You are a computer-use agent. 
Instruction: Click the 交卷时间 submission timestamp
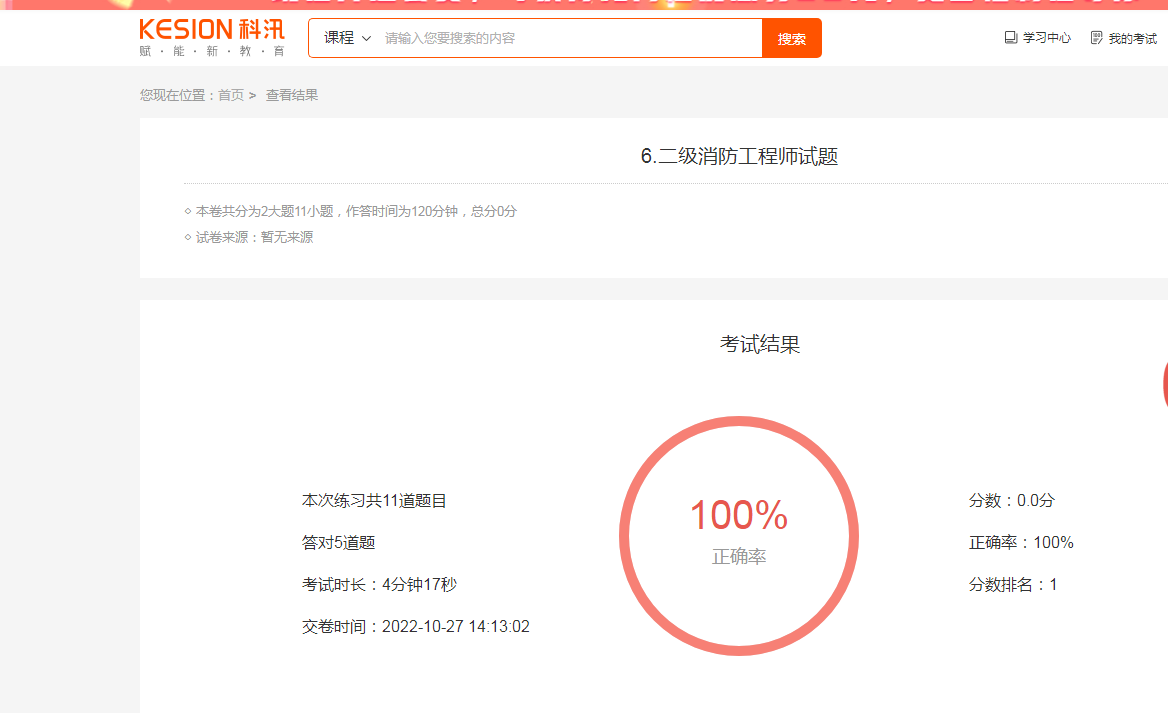pyautogui.click(x=415, y=627)
